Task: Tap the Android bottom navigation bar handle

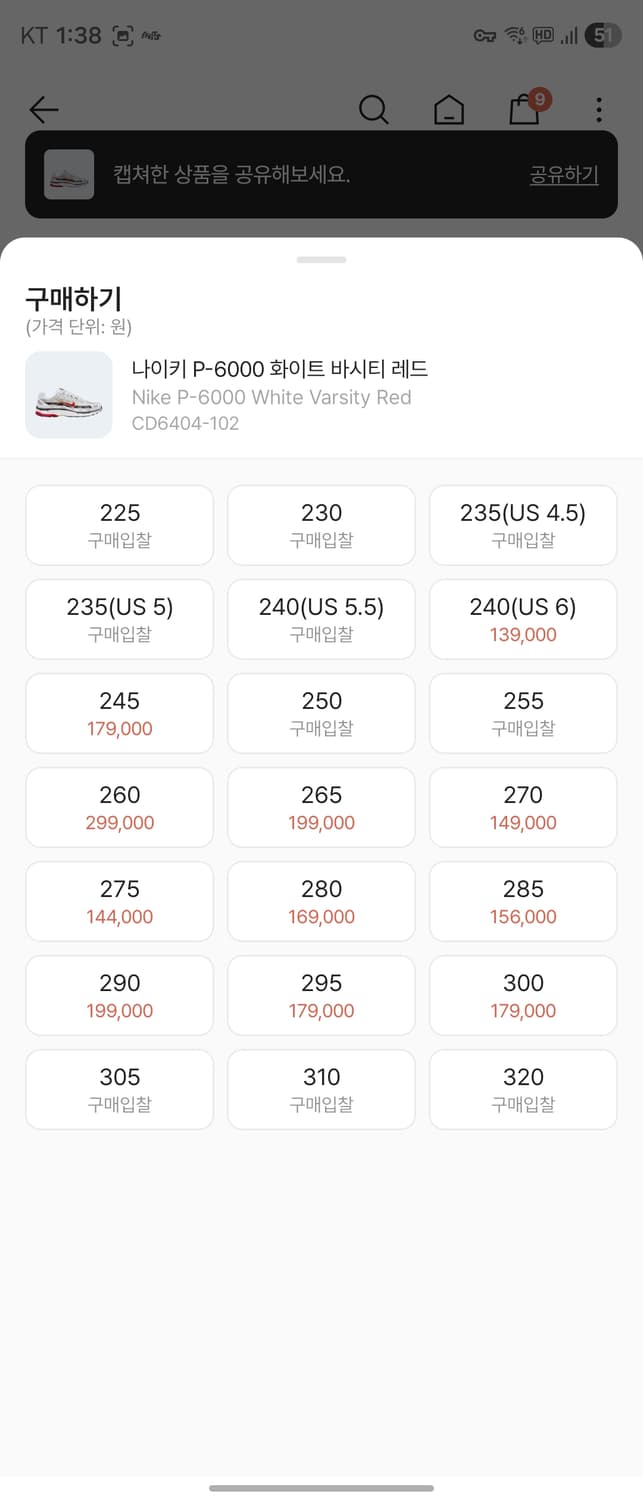Action: 321,1488
